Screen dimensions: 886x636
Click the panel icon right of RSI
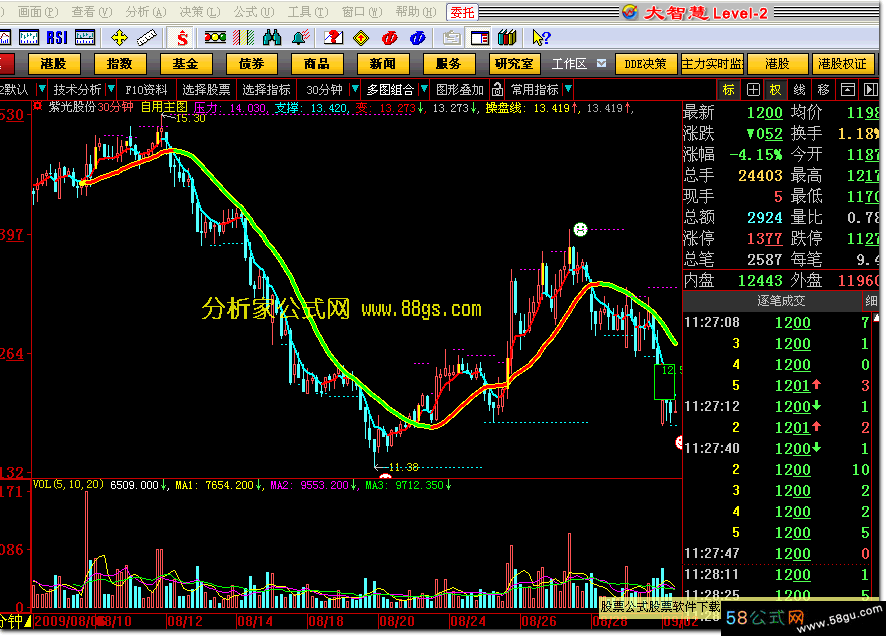point(85,38)
